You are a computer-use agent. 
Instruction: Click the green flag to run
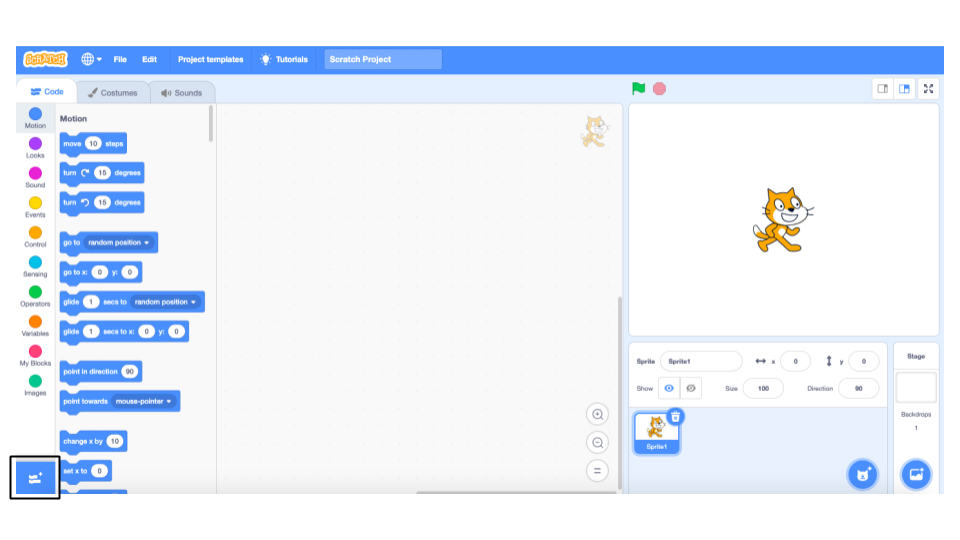(x=639, y=89)
